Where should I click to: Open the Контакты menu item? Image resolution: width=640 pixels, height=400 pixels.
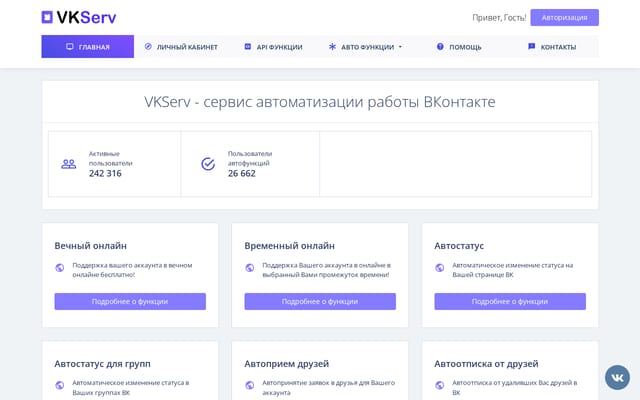552,47
